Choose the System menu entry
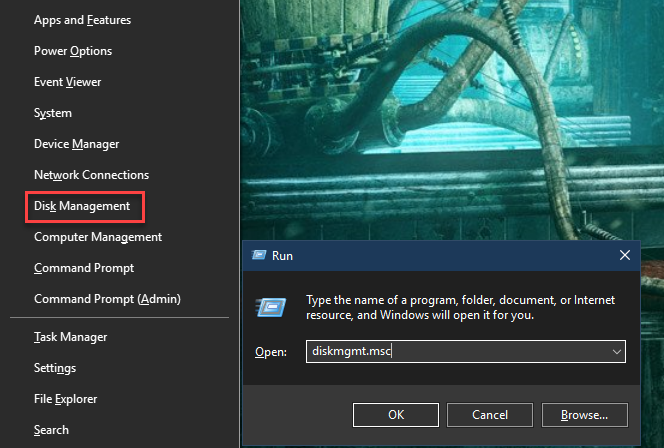664x448 pixels. tap(53, 113)
